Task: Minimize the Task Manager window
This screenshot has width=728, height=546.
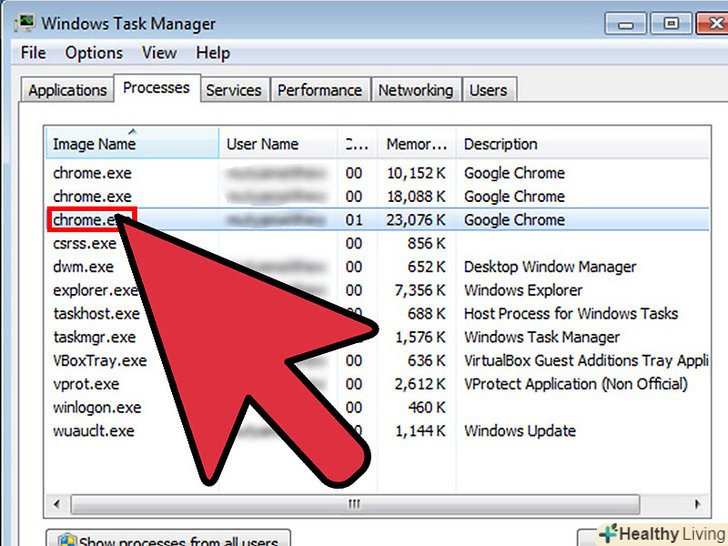Action: [x=625, y=23]
